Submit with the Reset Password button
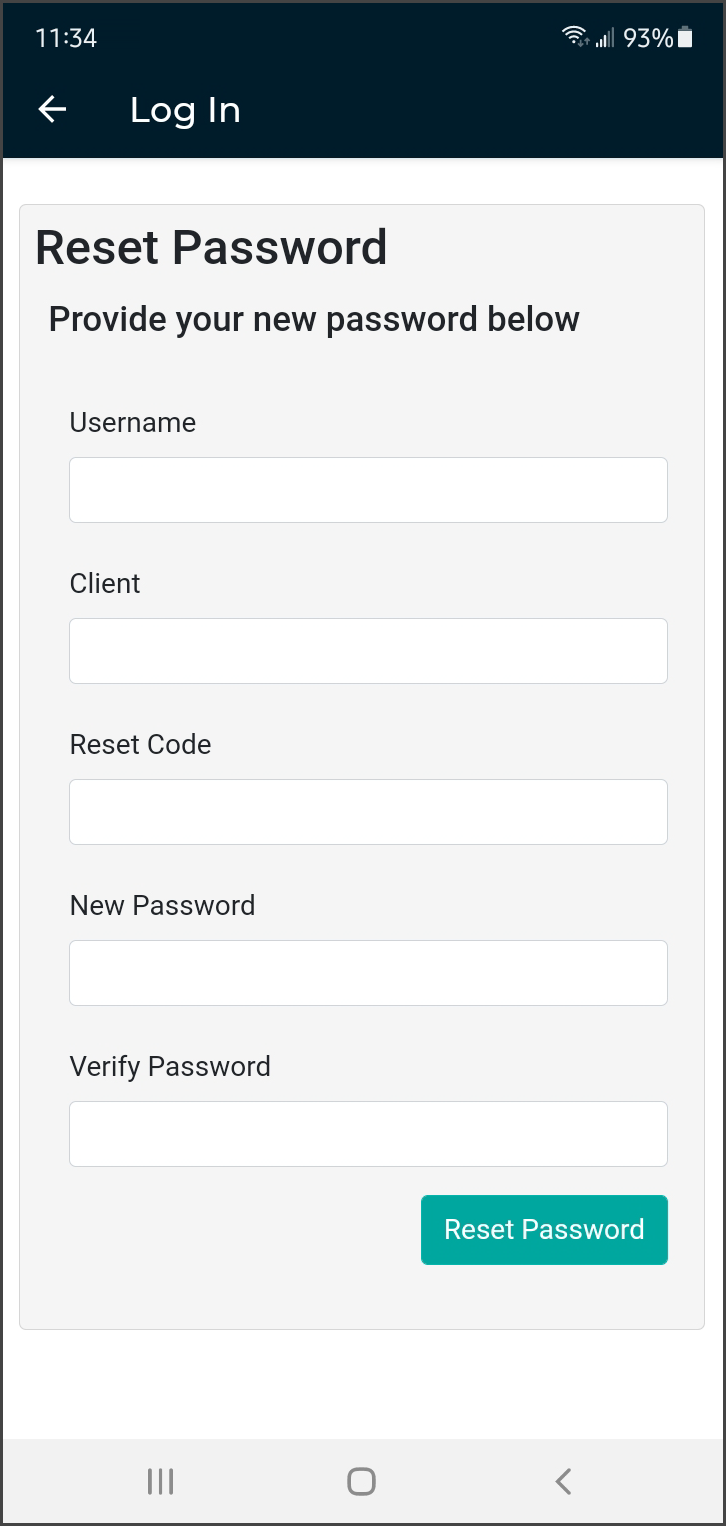726x1526 pixels. [544, 1230]
